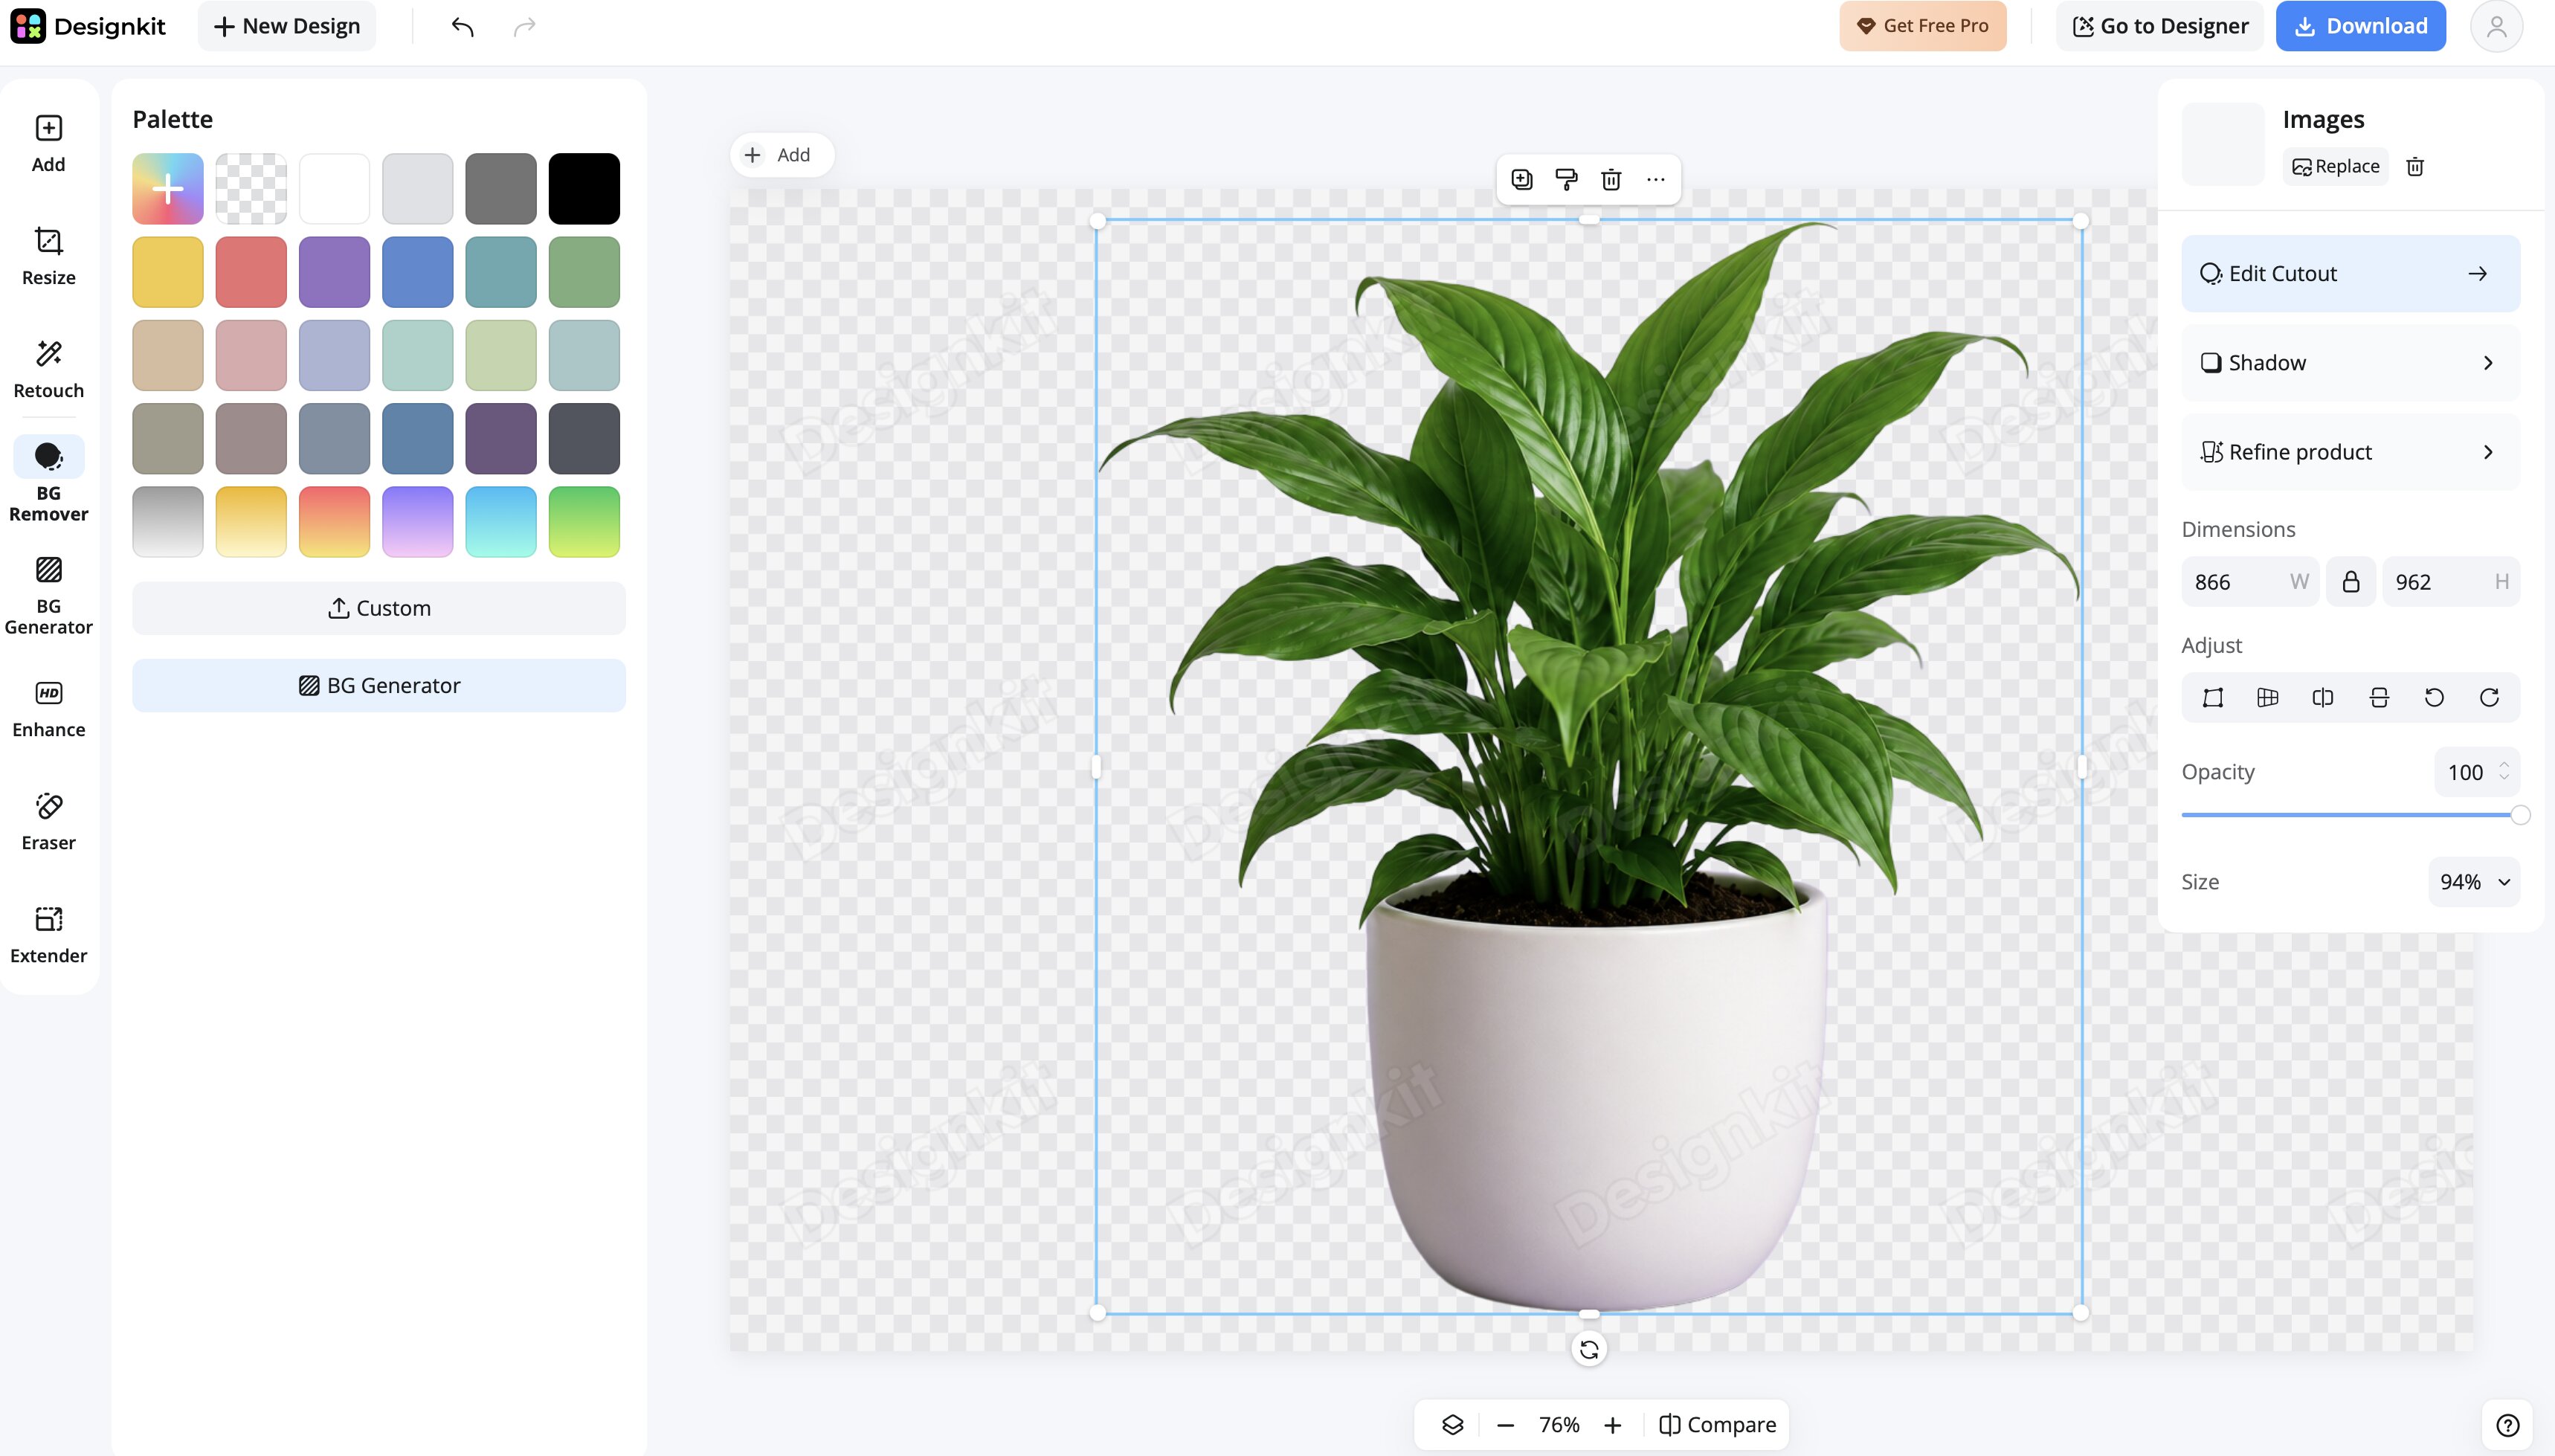
Task: Open the Add tool in sidebar
Action: point(48,144)
